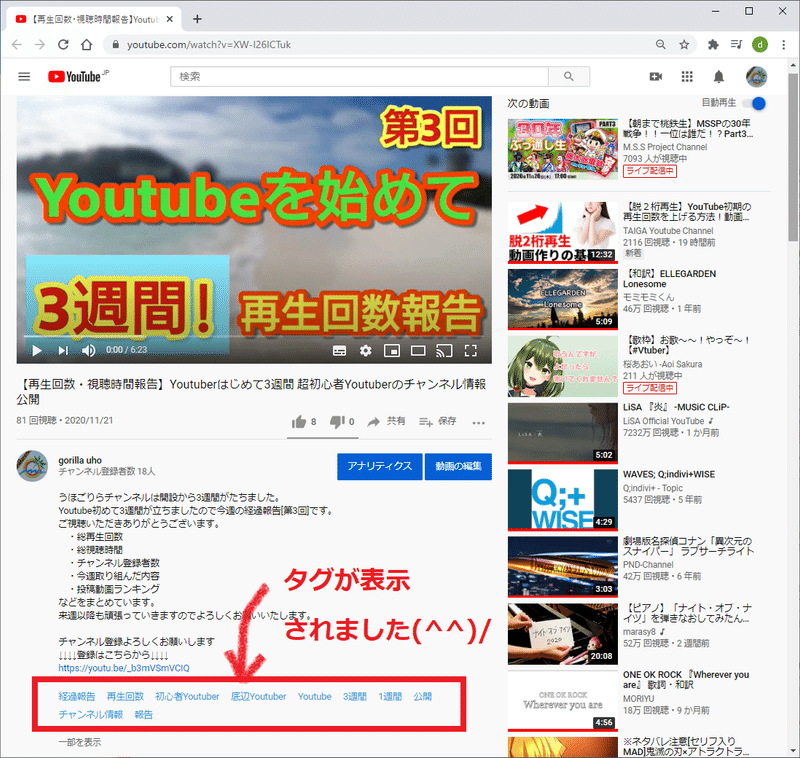Click the 再生回数 tag
This screenshot has height=758, width=800.
[x=125, y=696]
